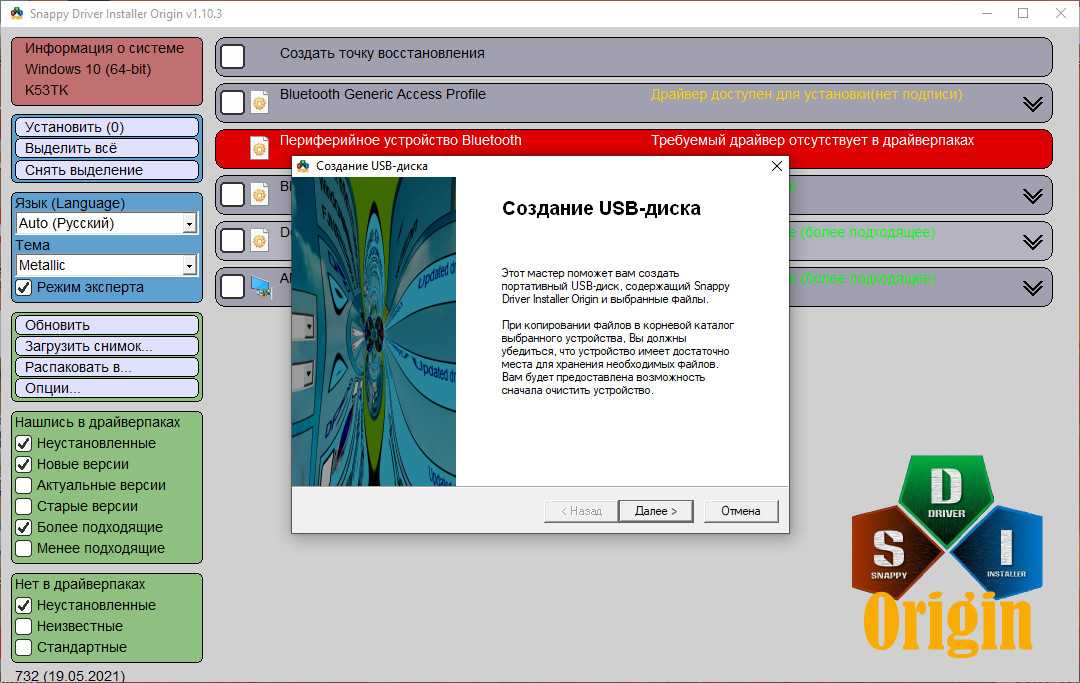Click Распаковать в... button
The height and width of the screenshot is (683, 1080).
coord(107,367)
